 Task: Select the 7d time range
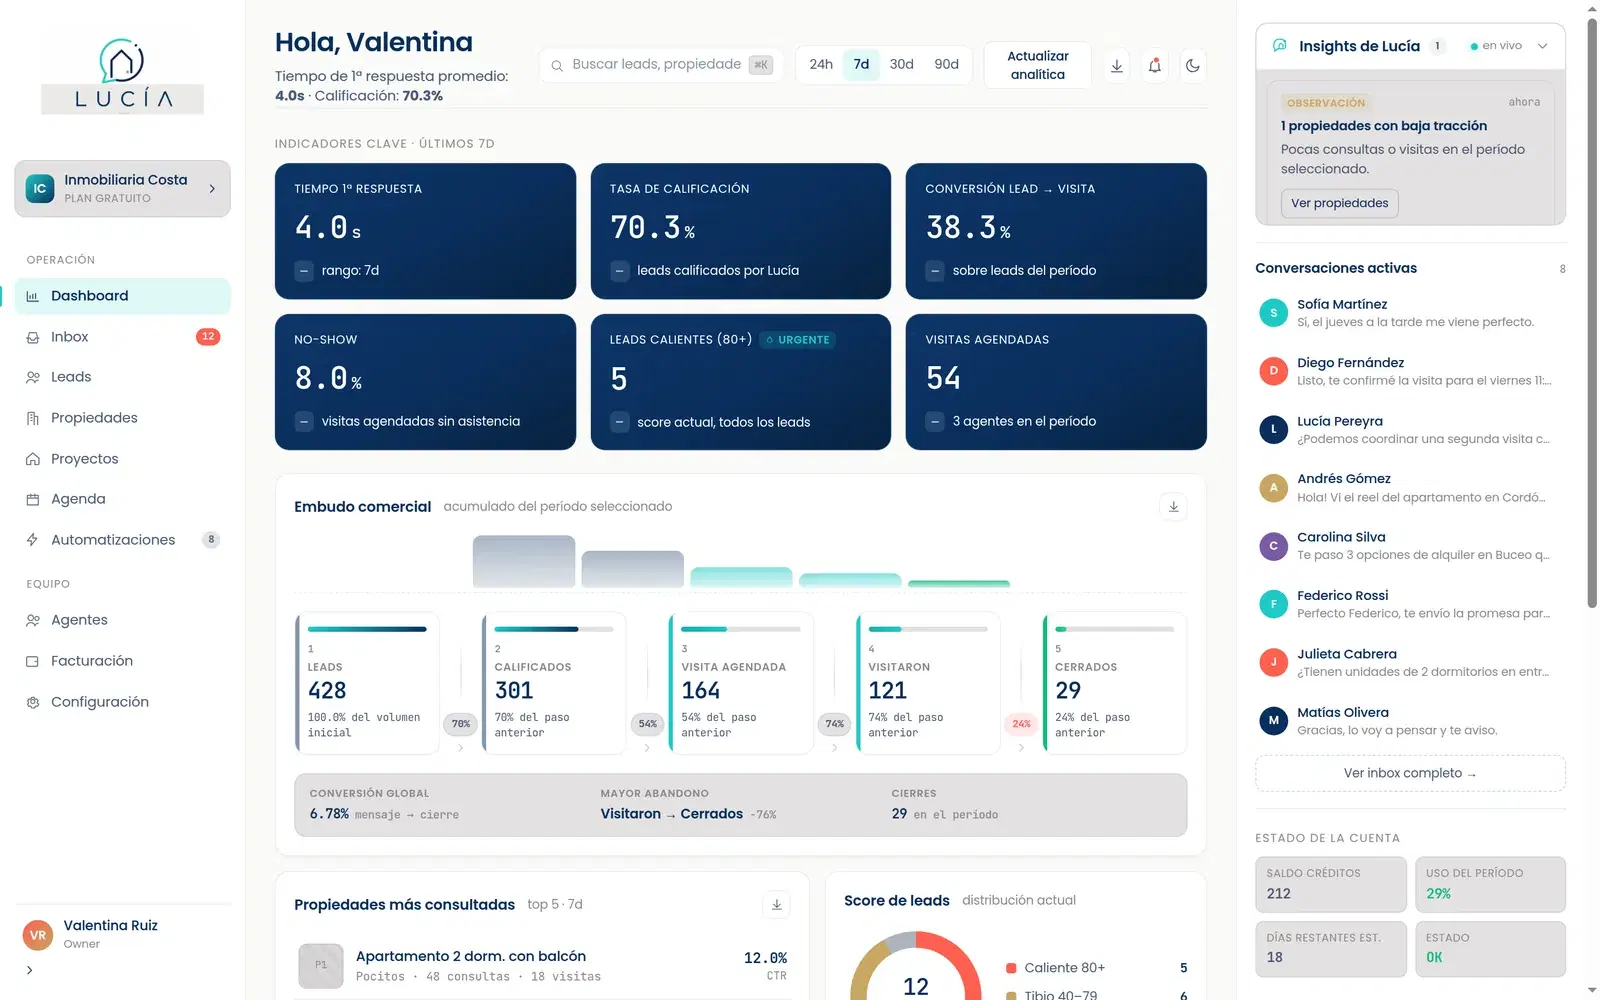pos(861,64)
